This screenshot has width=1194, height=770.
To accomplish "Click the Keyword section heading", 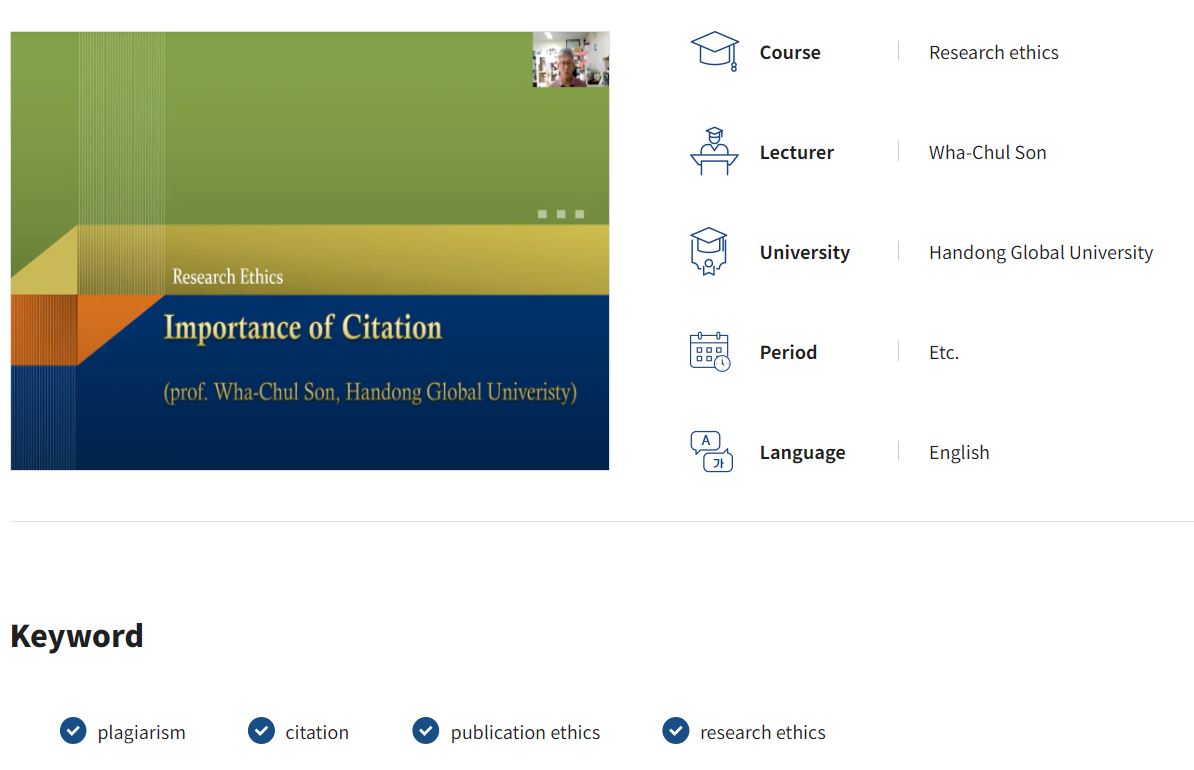I will pyautogui.click(x=77, y=636).
